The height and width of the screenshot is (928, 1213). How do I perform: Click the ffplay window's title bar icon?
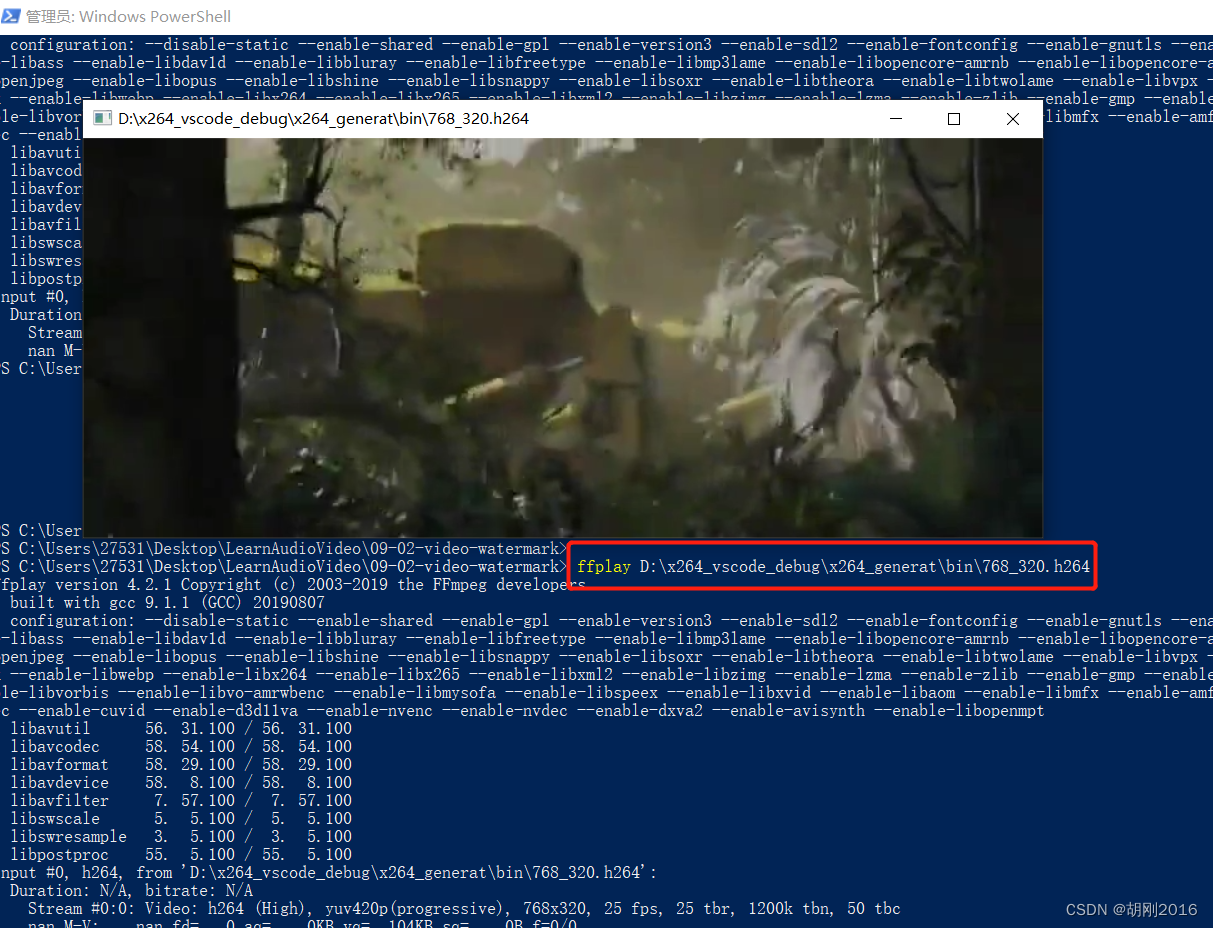pyautogui.click(x=101, y=117)
